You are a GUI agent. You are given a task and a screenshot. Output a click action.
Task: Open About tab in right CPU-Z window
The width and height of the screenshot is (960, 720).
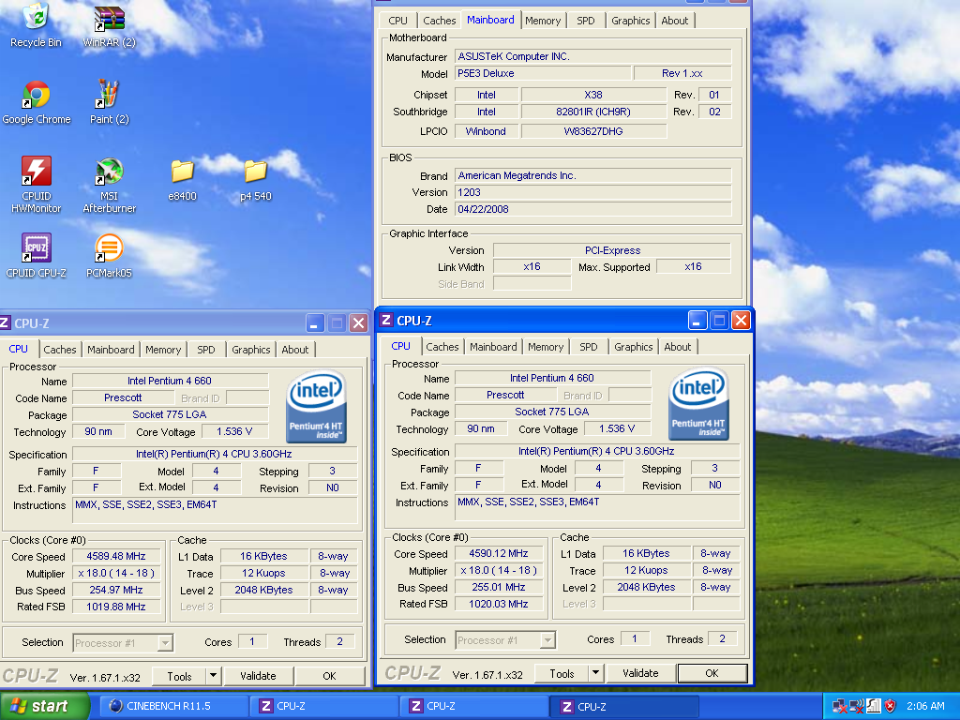tap(677, 347)
